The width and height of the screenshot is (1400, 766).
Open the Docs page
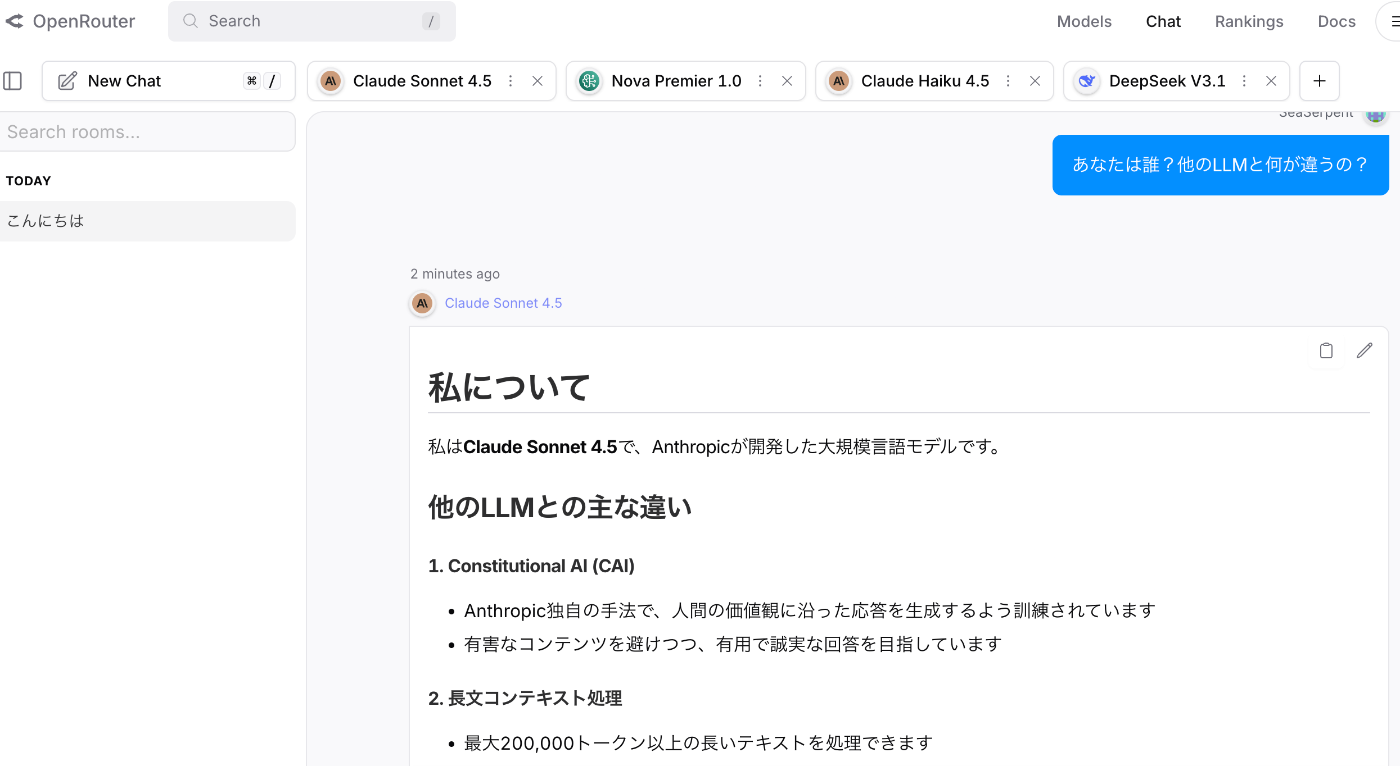click(x=1336, y=21)
